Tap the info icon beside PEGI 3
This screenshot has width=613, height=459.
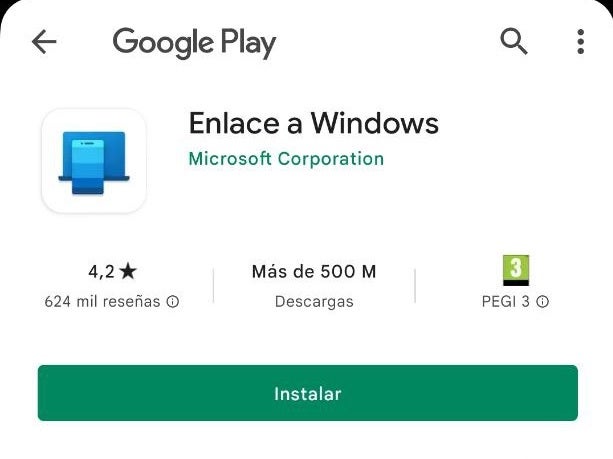(542, 301)
